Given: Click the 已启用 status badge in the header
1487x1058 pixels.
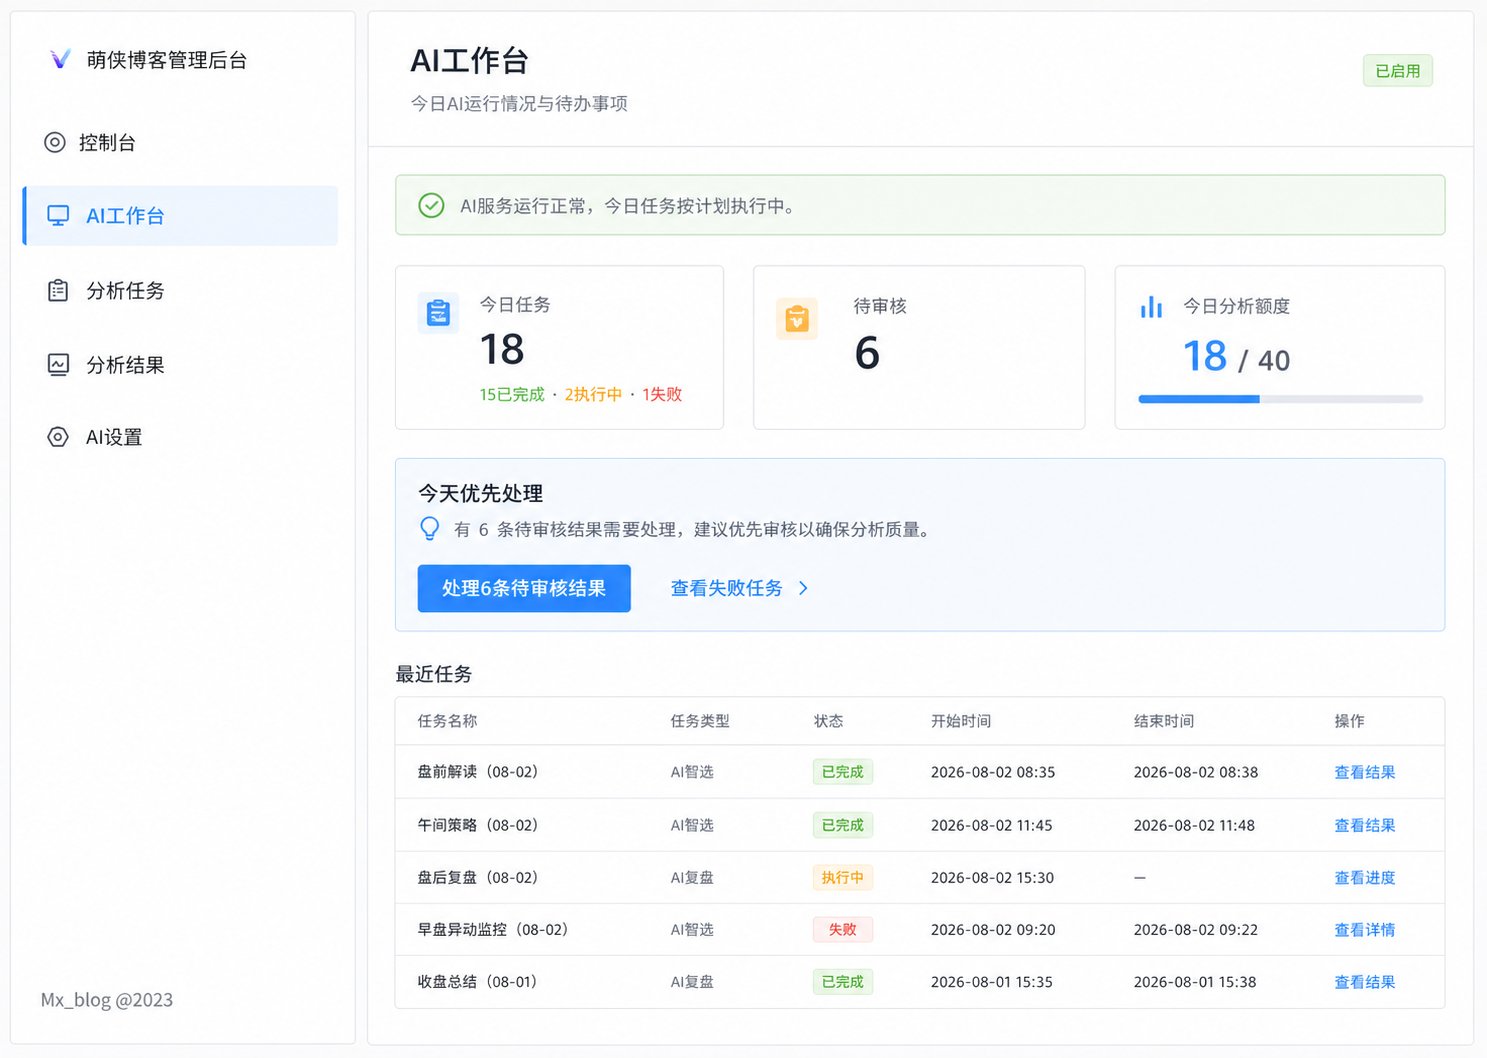Looking at the screenshot, I should 1398,71.
